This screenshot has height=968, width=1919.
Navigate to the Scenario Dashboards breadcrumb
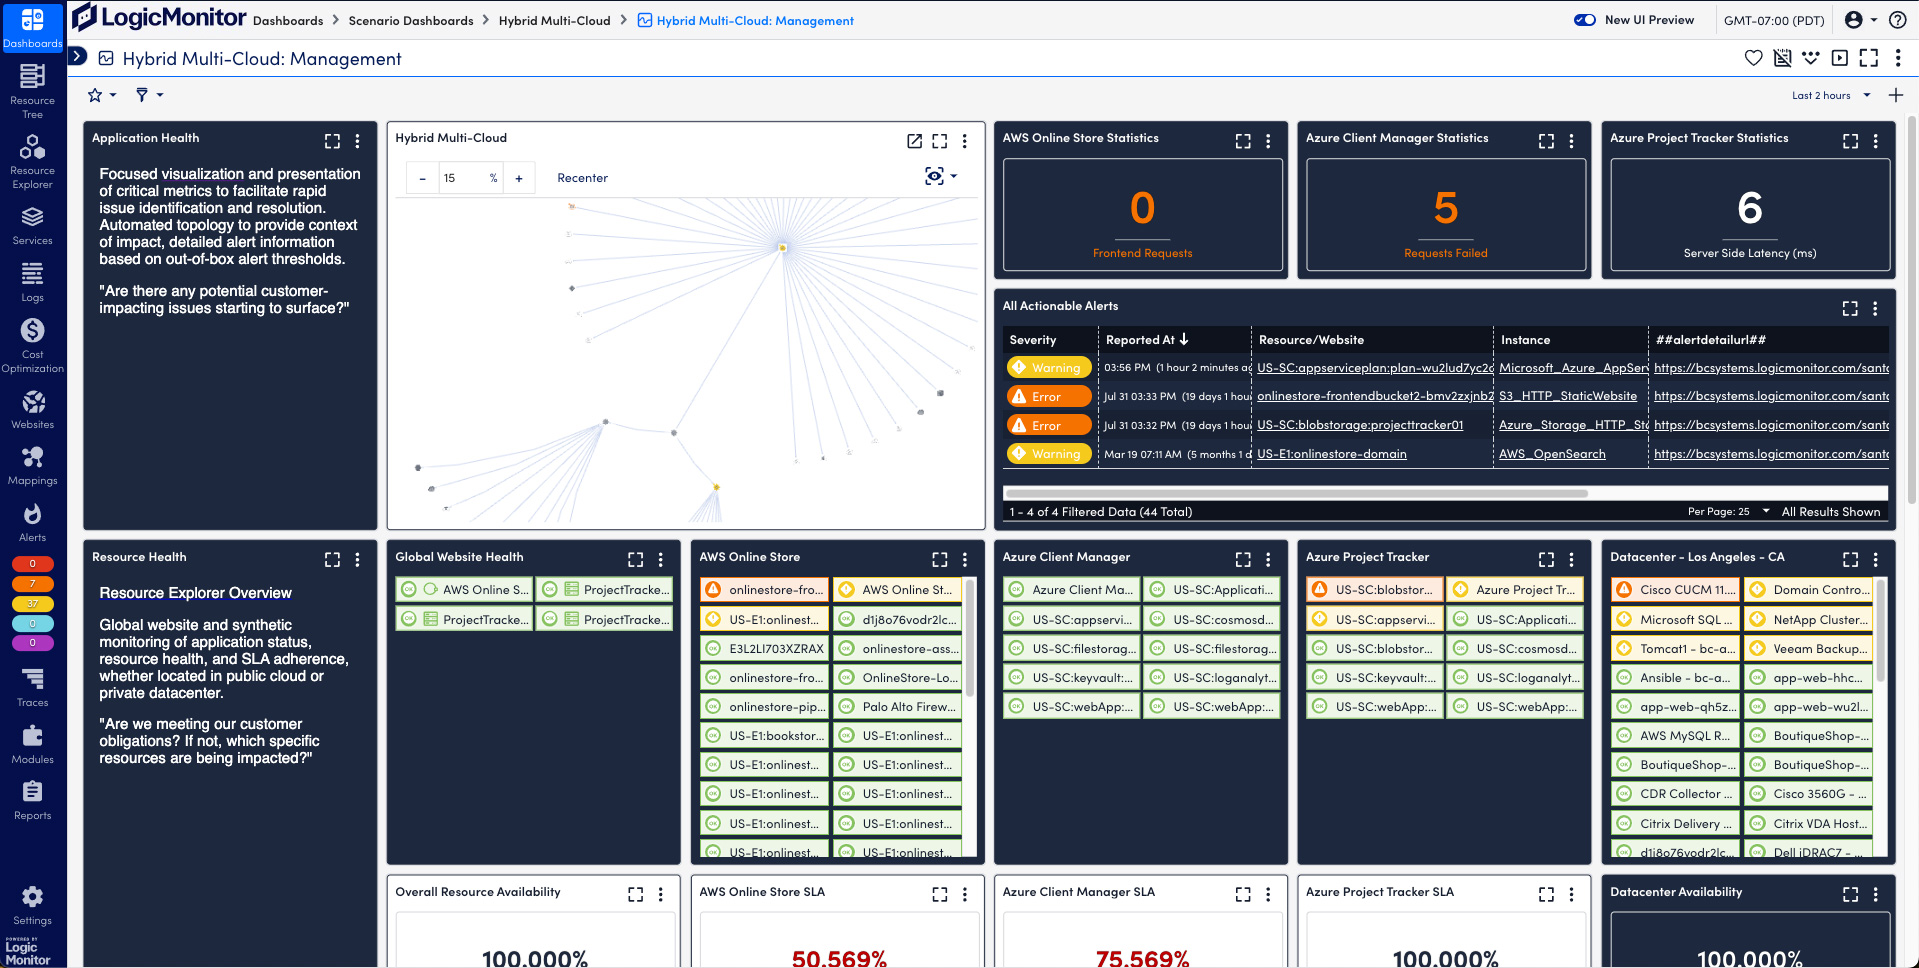point(411,20)
